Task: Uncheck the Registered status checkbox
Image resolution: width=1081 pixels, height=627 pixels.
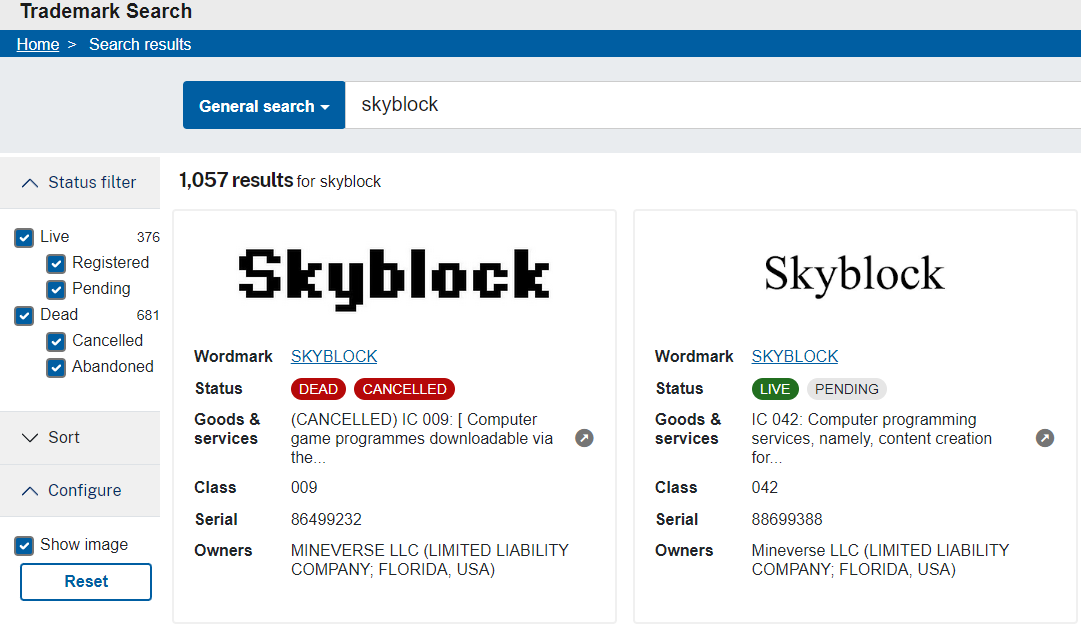Action: pos(56,263)
